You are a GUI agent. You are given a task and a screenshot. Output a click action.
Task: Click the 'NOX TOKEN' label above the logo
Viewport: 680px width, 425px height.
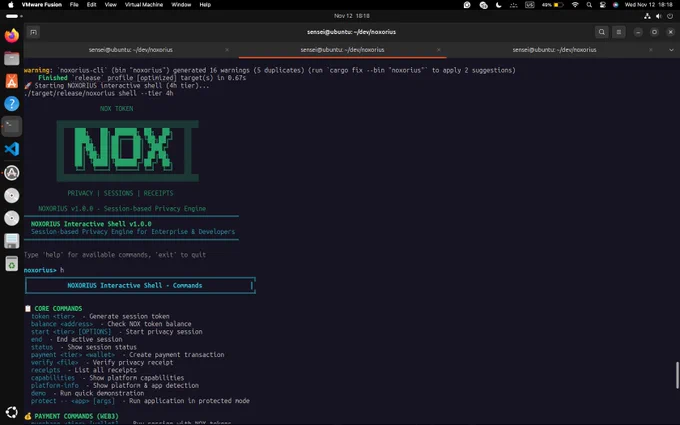[116, 109]
